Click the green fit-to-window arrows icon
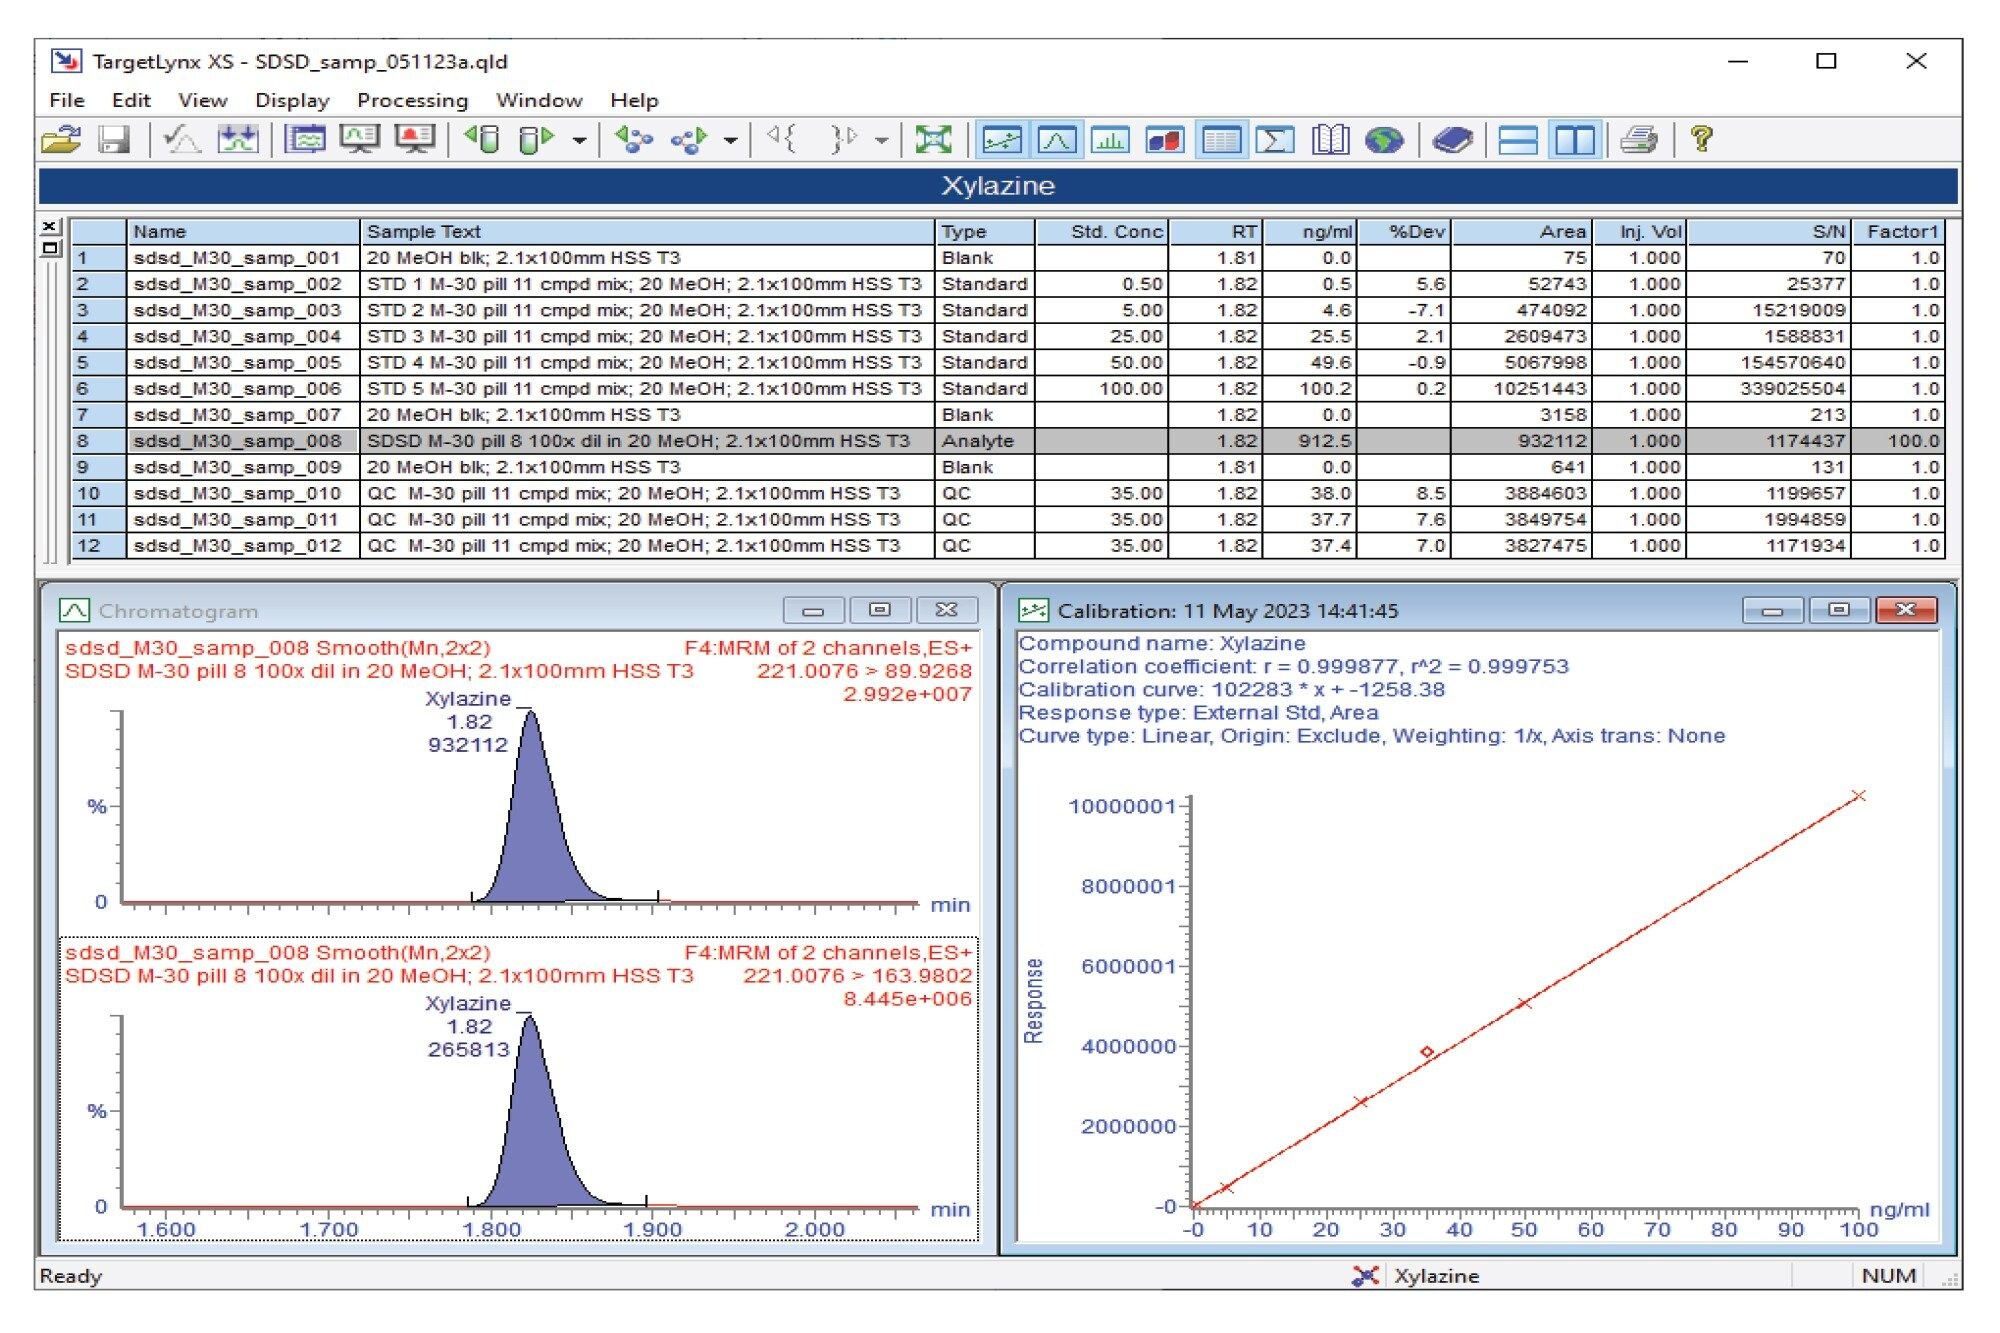 (933, 140)
